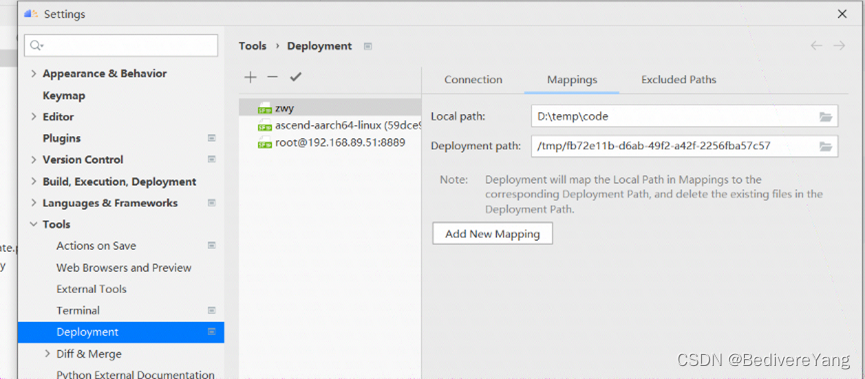865x379 pixels.
Task: Add a new deployment server with plus icon
Action: [250, 77]
